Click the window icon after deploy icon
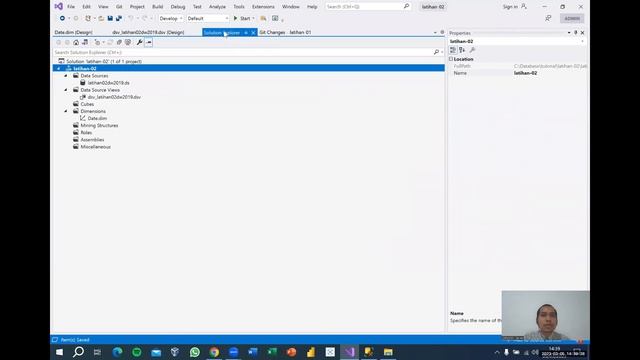 coord(275,18)
